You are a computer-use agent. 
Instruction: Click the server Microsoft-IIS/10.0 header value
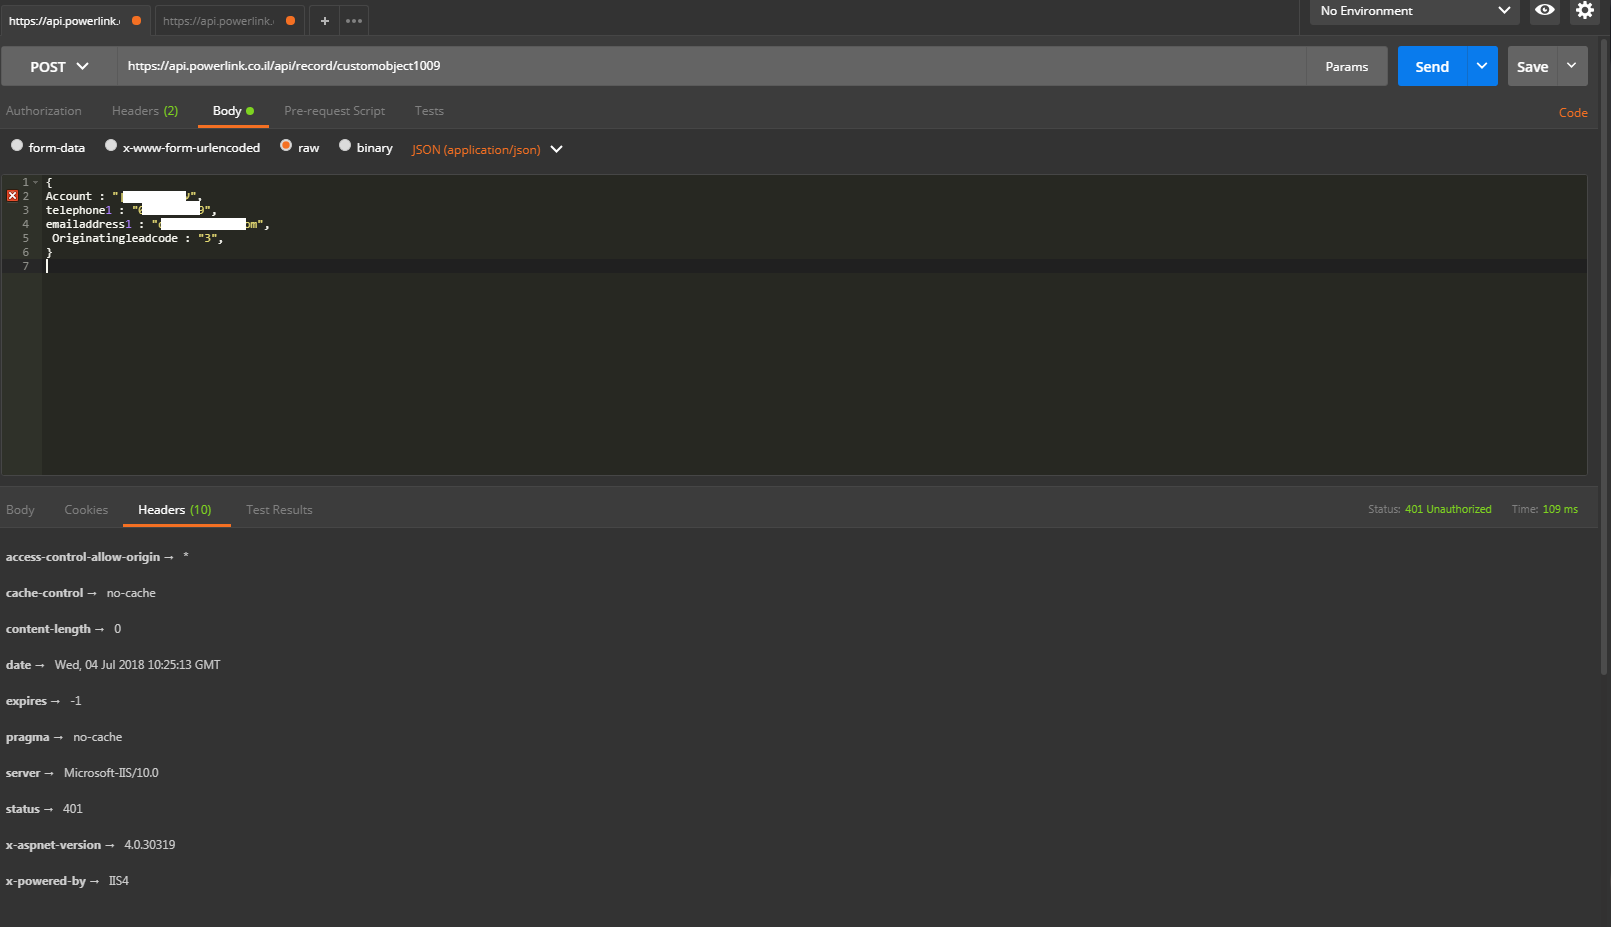(x=111, y=773)
